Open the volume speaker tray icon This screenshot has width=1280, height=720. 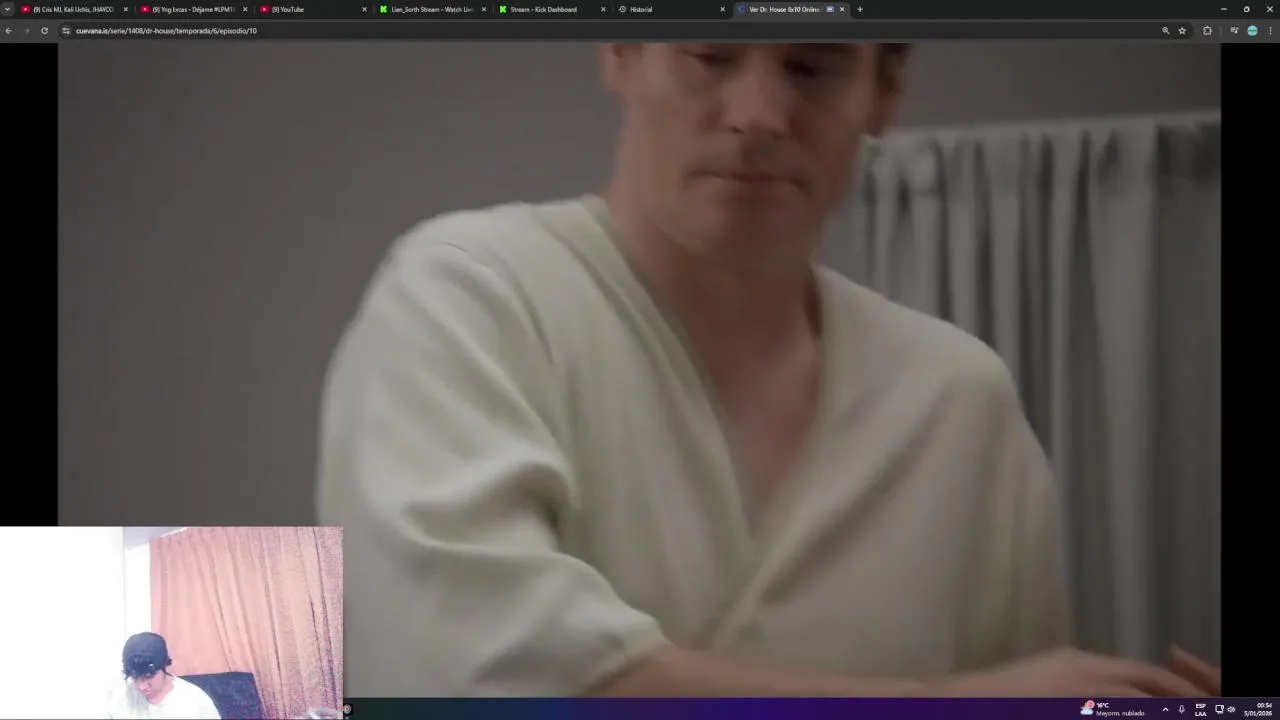1231,709
